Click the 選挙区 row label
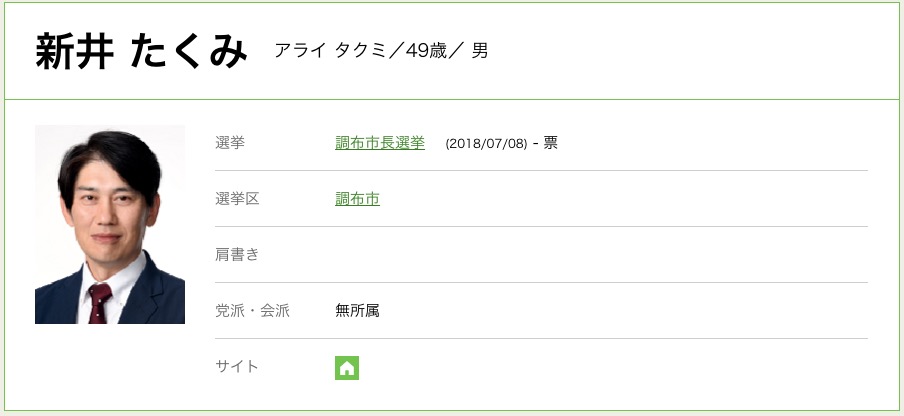 [x=237, y=199]
